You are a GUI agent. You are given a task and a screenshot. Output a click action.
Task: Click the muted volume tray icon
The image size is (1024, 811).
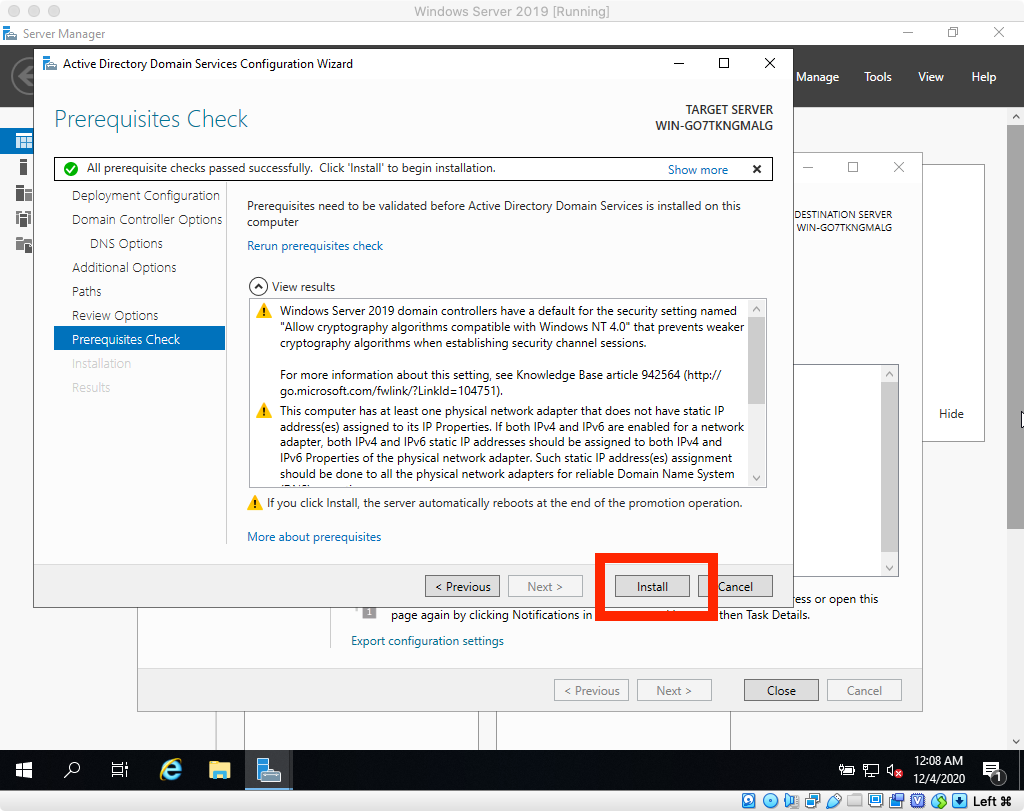pyautogui.click(x=895, y=771)
